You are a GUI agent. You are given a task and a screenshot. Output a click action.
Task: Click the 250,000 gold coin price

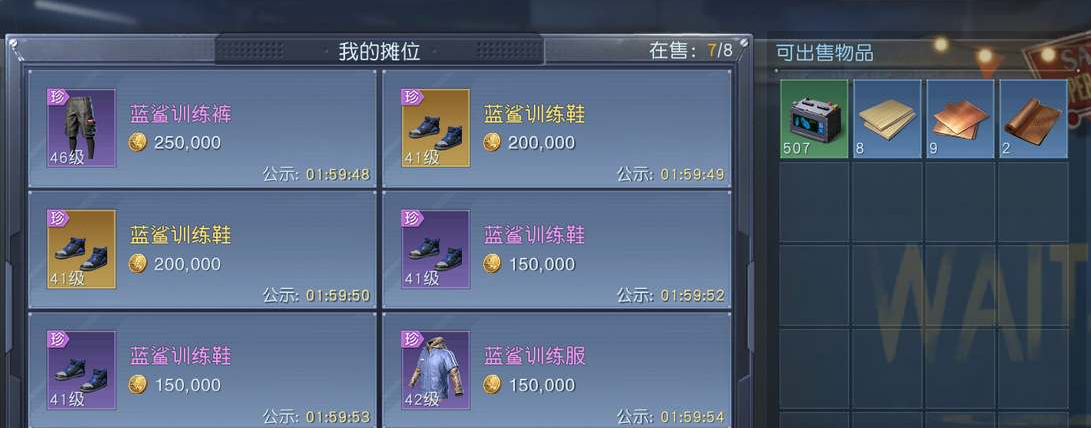pyautogui.click(x=175, y=143)
